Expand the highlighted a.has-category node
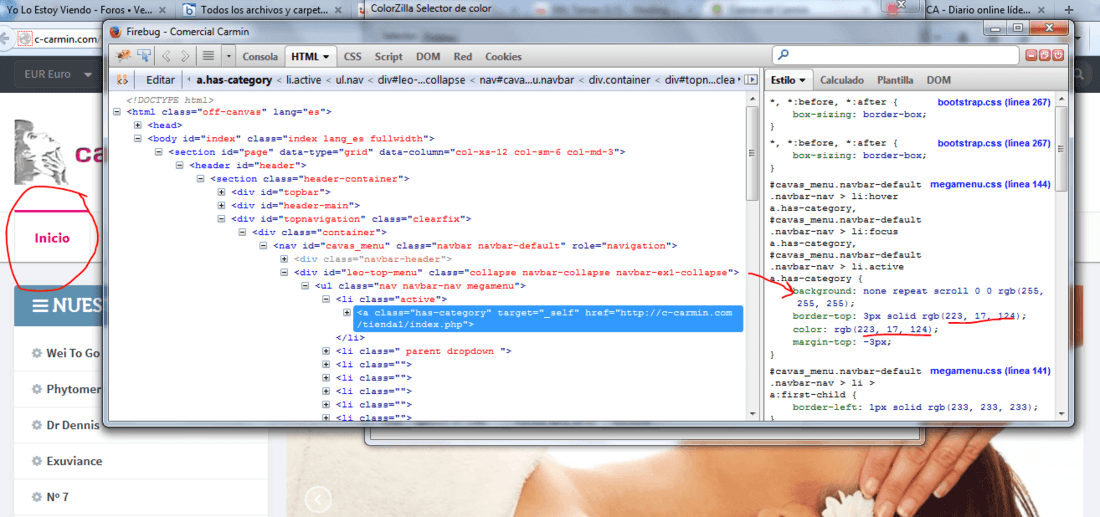Viewport: 1100px width, 517px height. 347,312
